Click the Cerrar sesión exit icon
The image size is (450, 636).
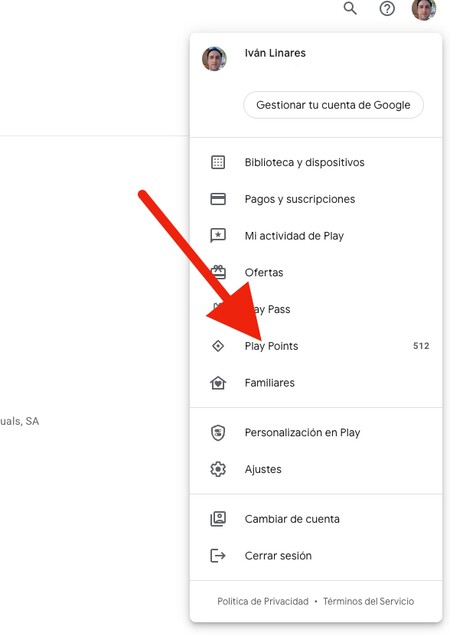218,556
